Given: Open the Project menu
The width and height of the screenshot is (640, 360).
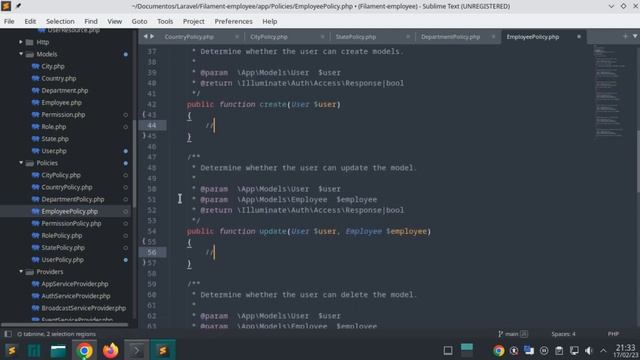Looking at the screenshot, I should coord(193,21).
